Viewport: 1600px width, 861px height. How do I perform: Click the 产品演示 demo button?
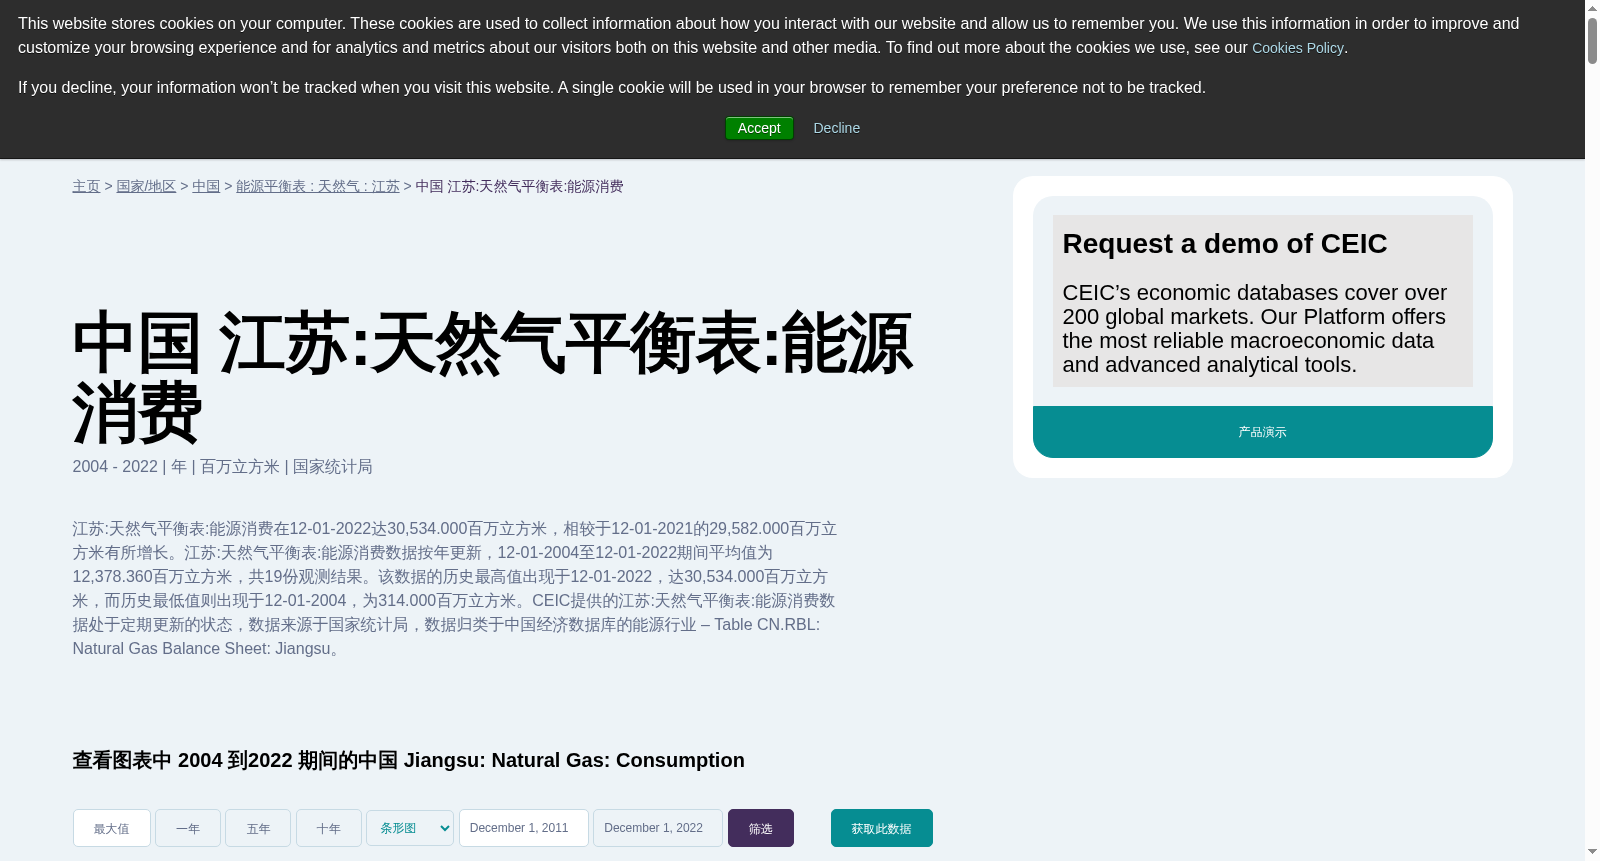tap(1263, 432)
